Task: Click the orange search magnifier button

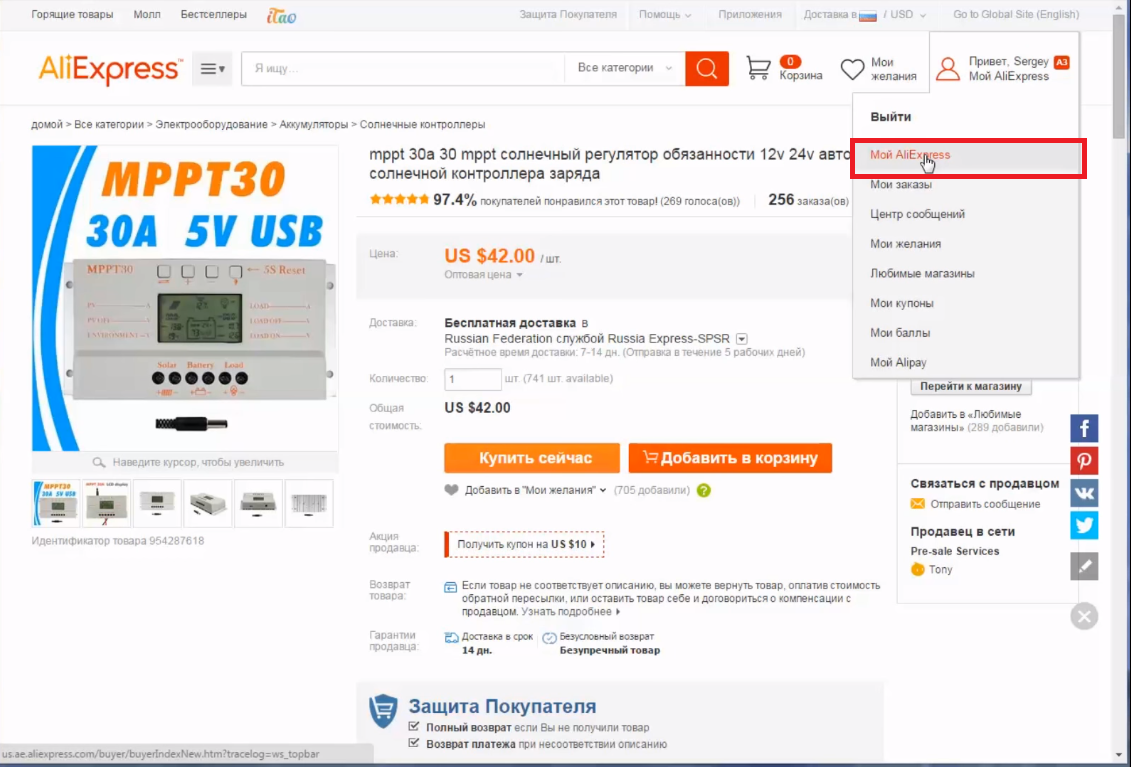Action: [707, 69]
